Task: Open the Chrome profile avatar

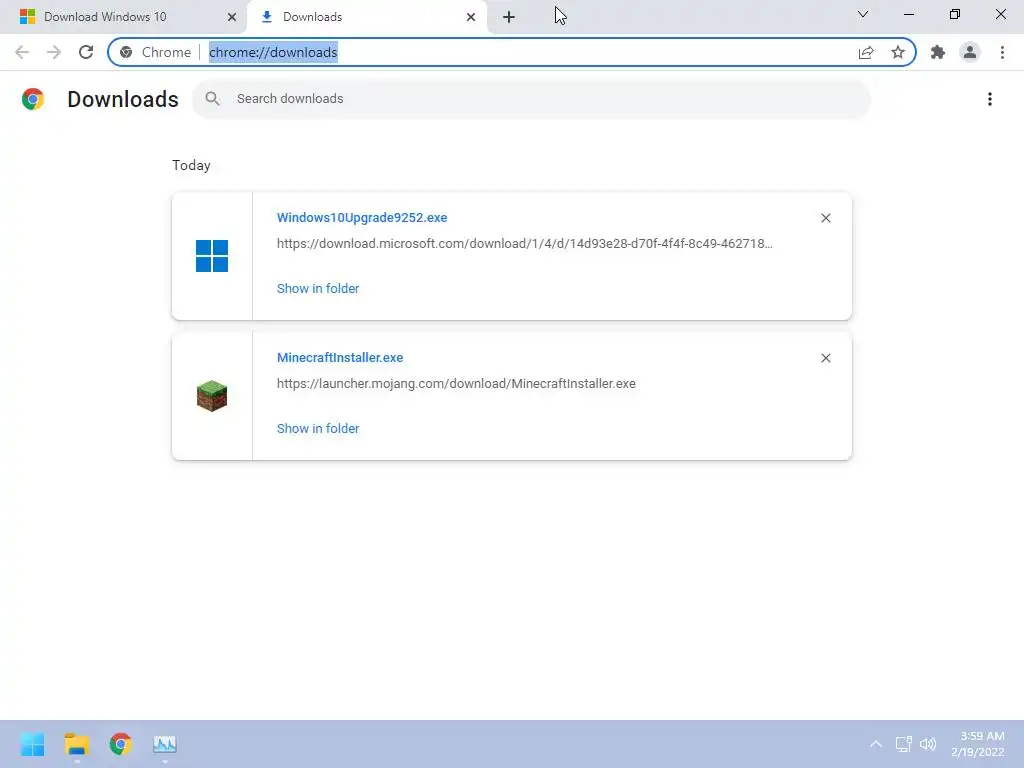Action: 970,52
